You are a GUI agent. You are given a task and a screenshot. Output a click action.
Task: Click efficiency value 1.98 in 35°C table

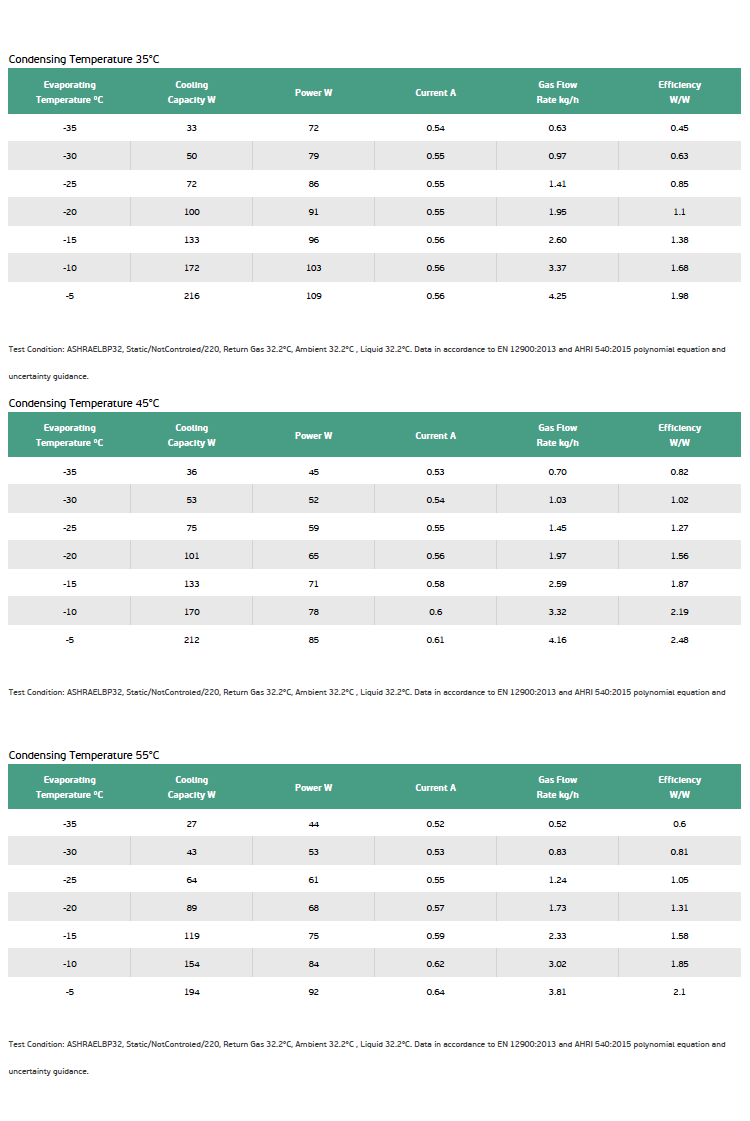click(x=679, y=296)
